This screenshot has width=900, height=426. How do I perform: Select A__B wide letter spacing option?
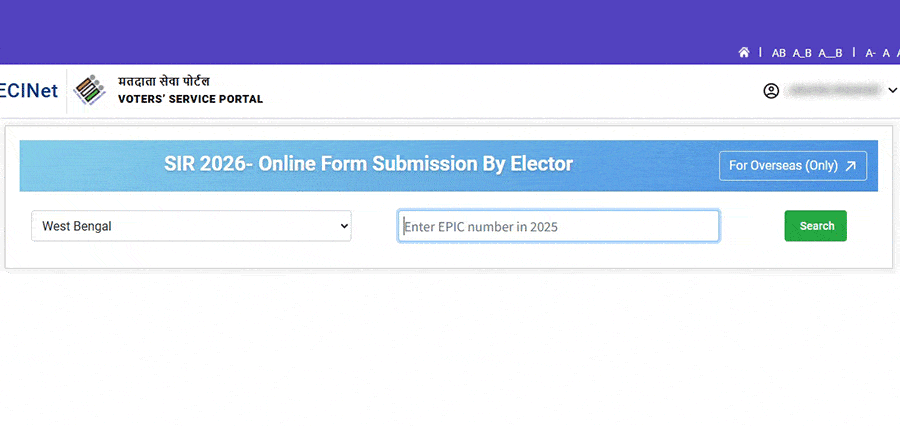tap(830, 52)
